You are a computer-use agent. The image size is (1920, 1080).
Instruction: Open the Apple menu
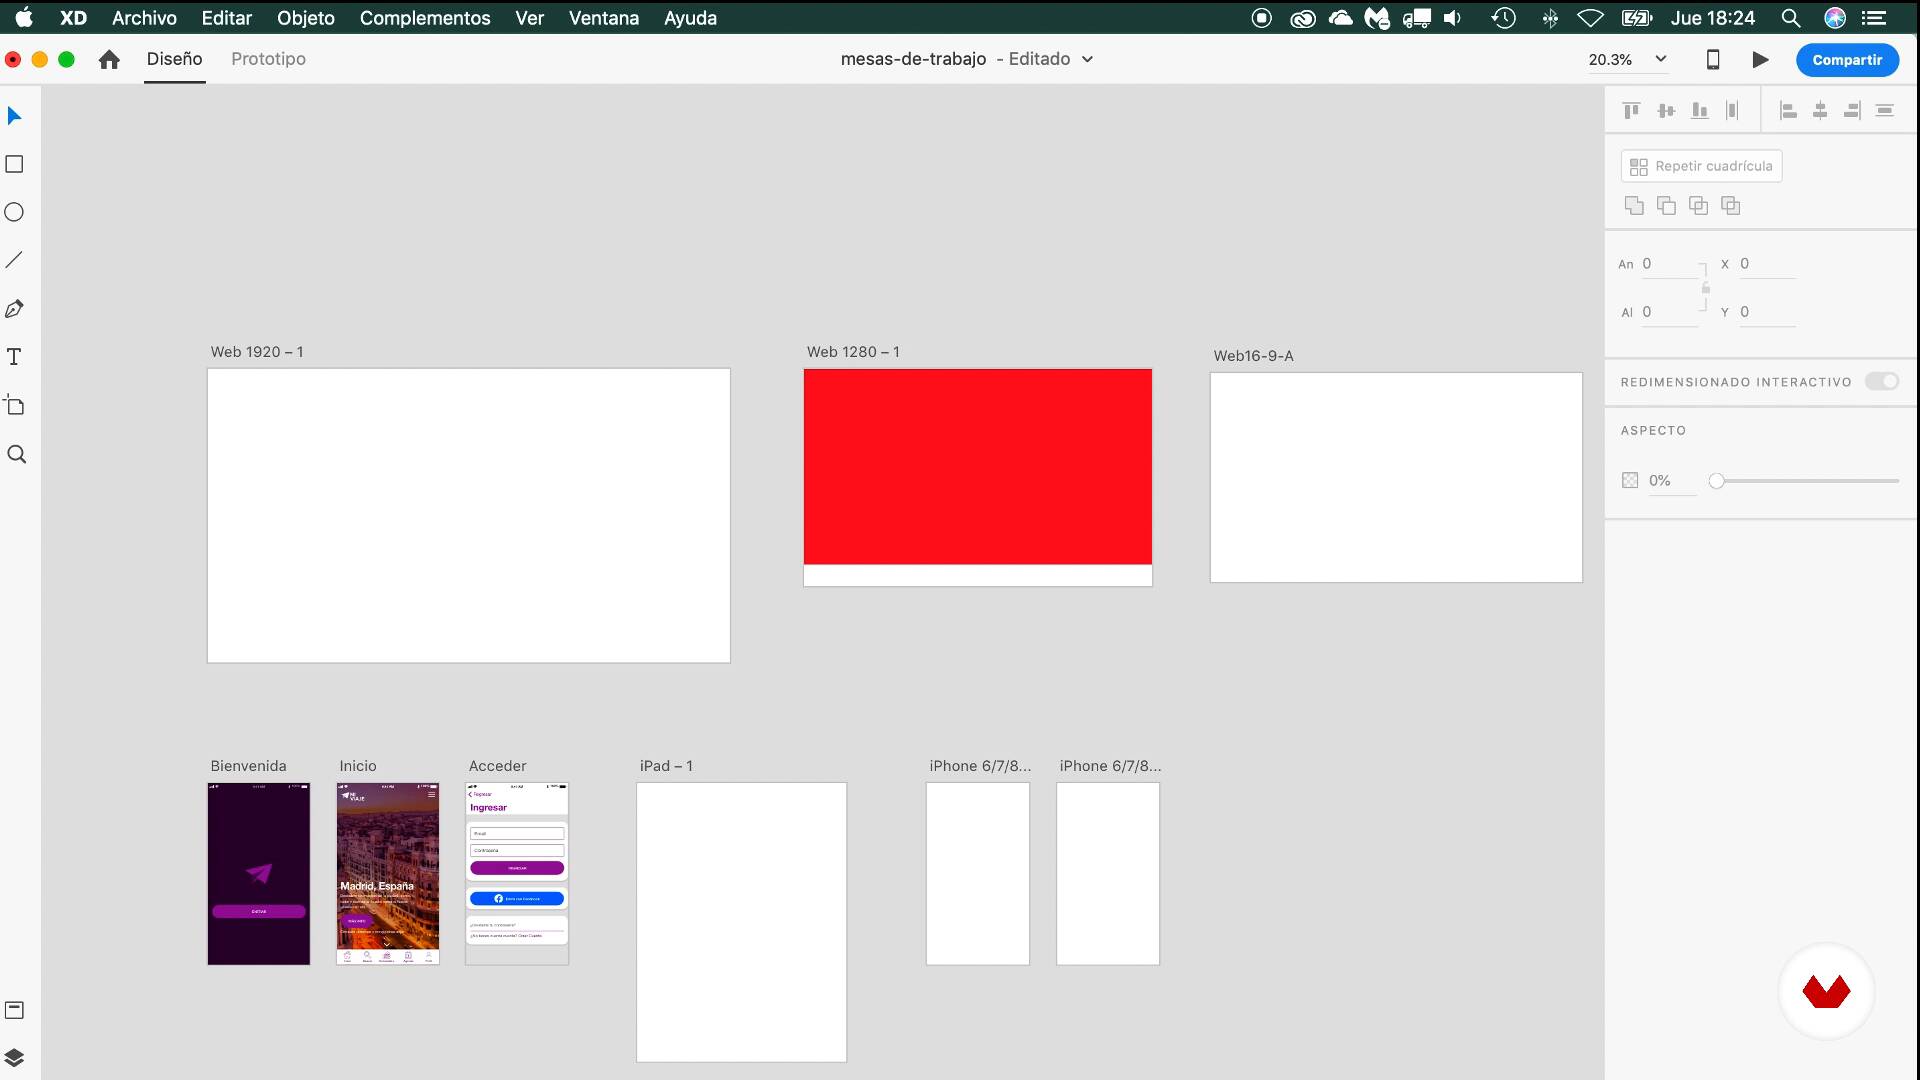pyautogui.click(x=24, y=18)
